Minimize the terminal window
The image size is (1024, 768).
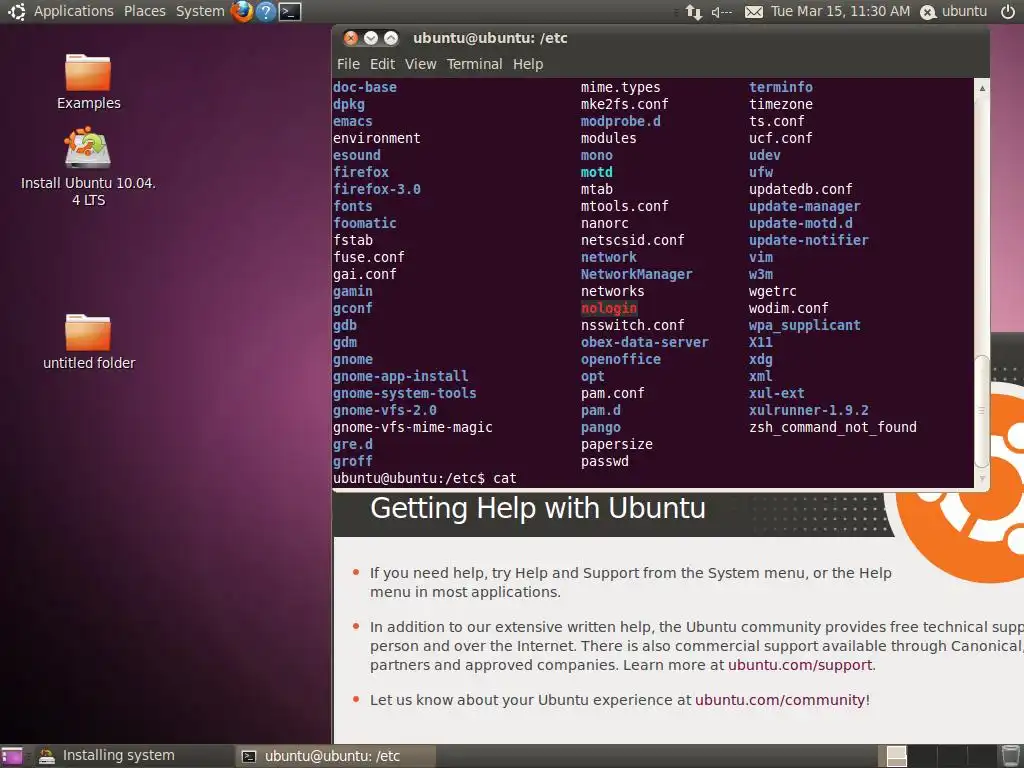(371, 38)
